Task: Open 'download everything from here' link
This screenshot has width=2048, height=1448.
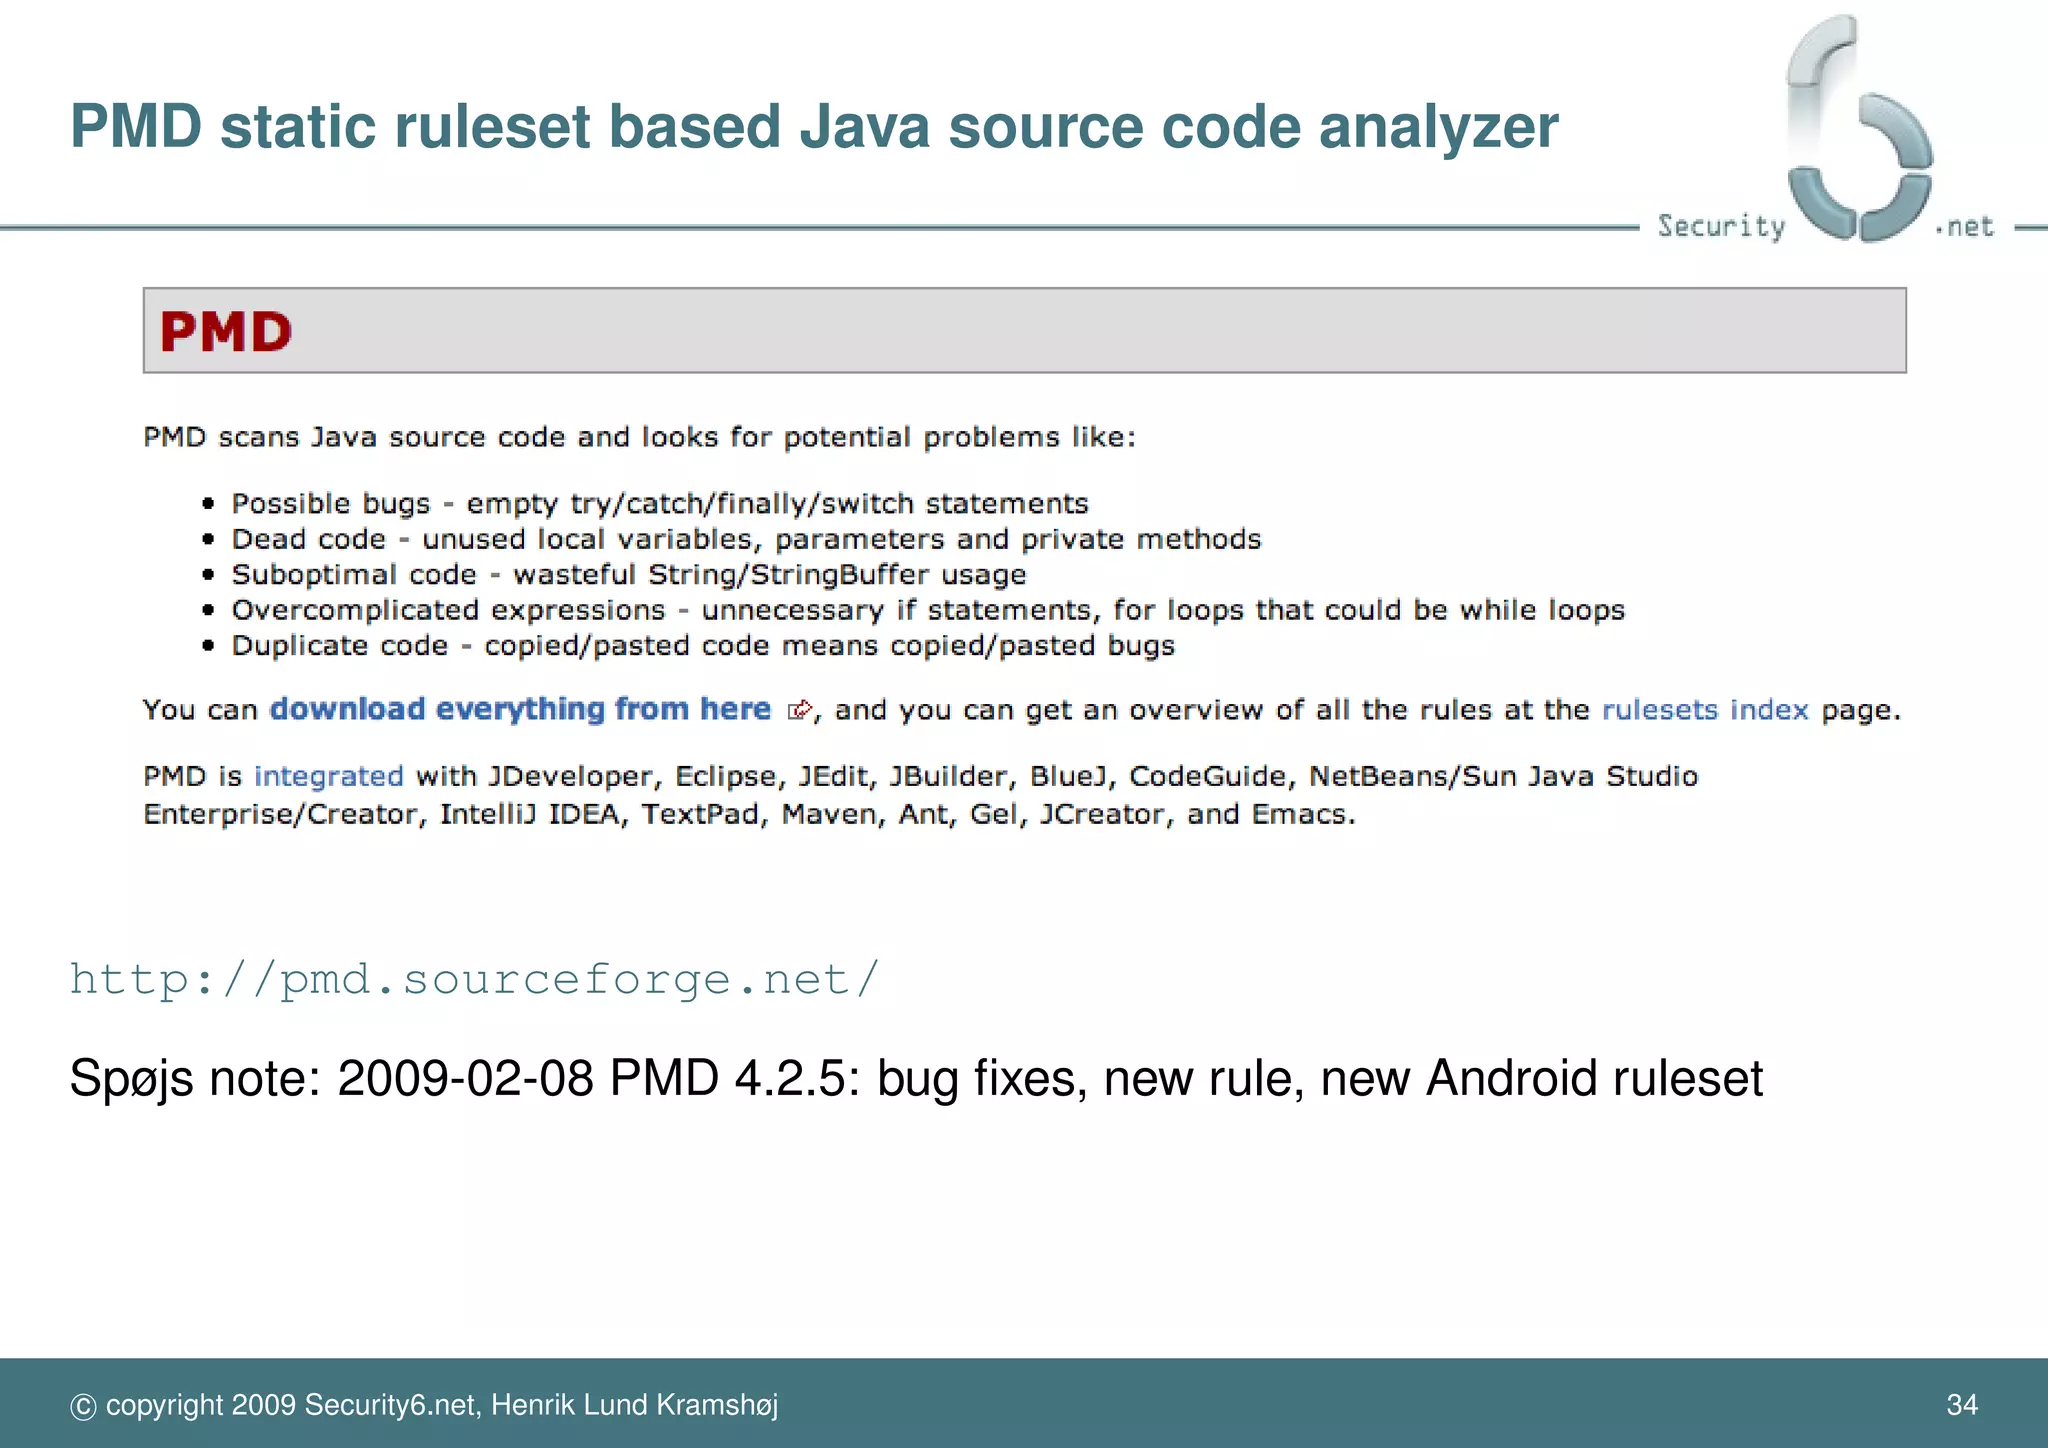Action: [x=520, y=709]
